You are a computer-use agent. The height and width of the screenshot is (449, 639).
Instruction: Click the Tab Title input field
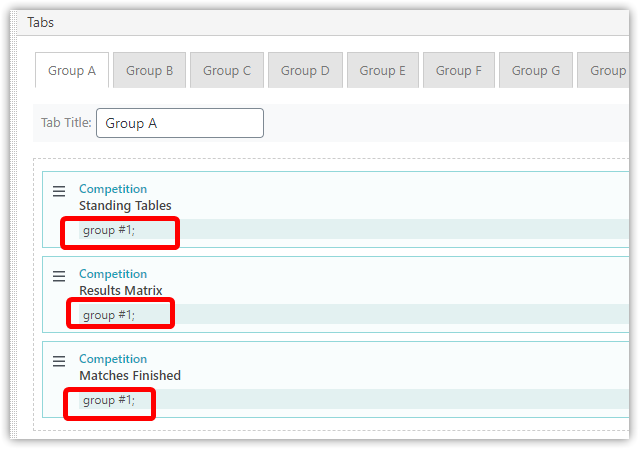tap(180, 123)
